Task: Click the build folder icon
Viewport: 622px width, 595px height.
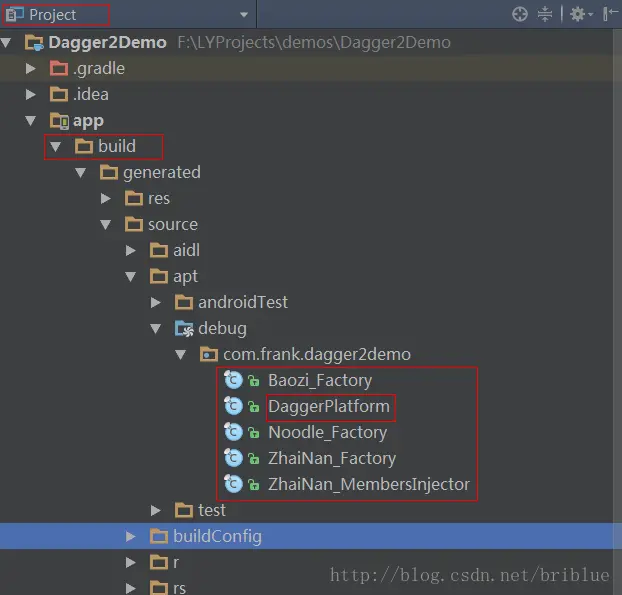Action: (x=84, y=146)
